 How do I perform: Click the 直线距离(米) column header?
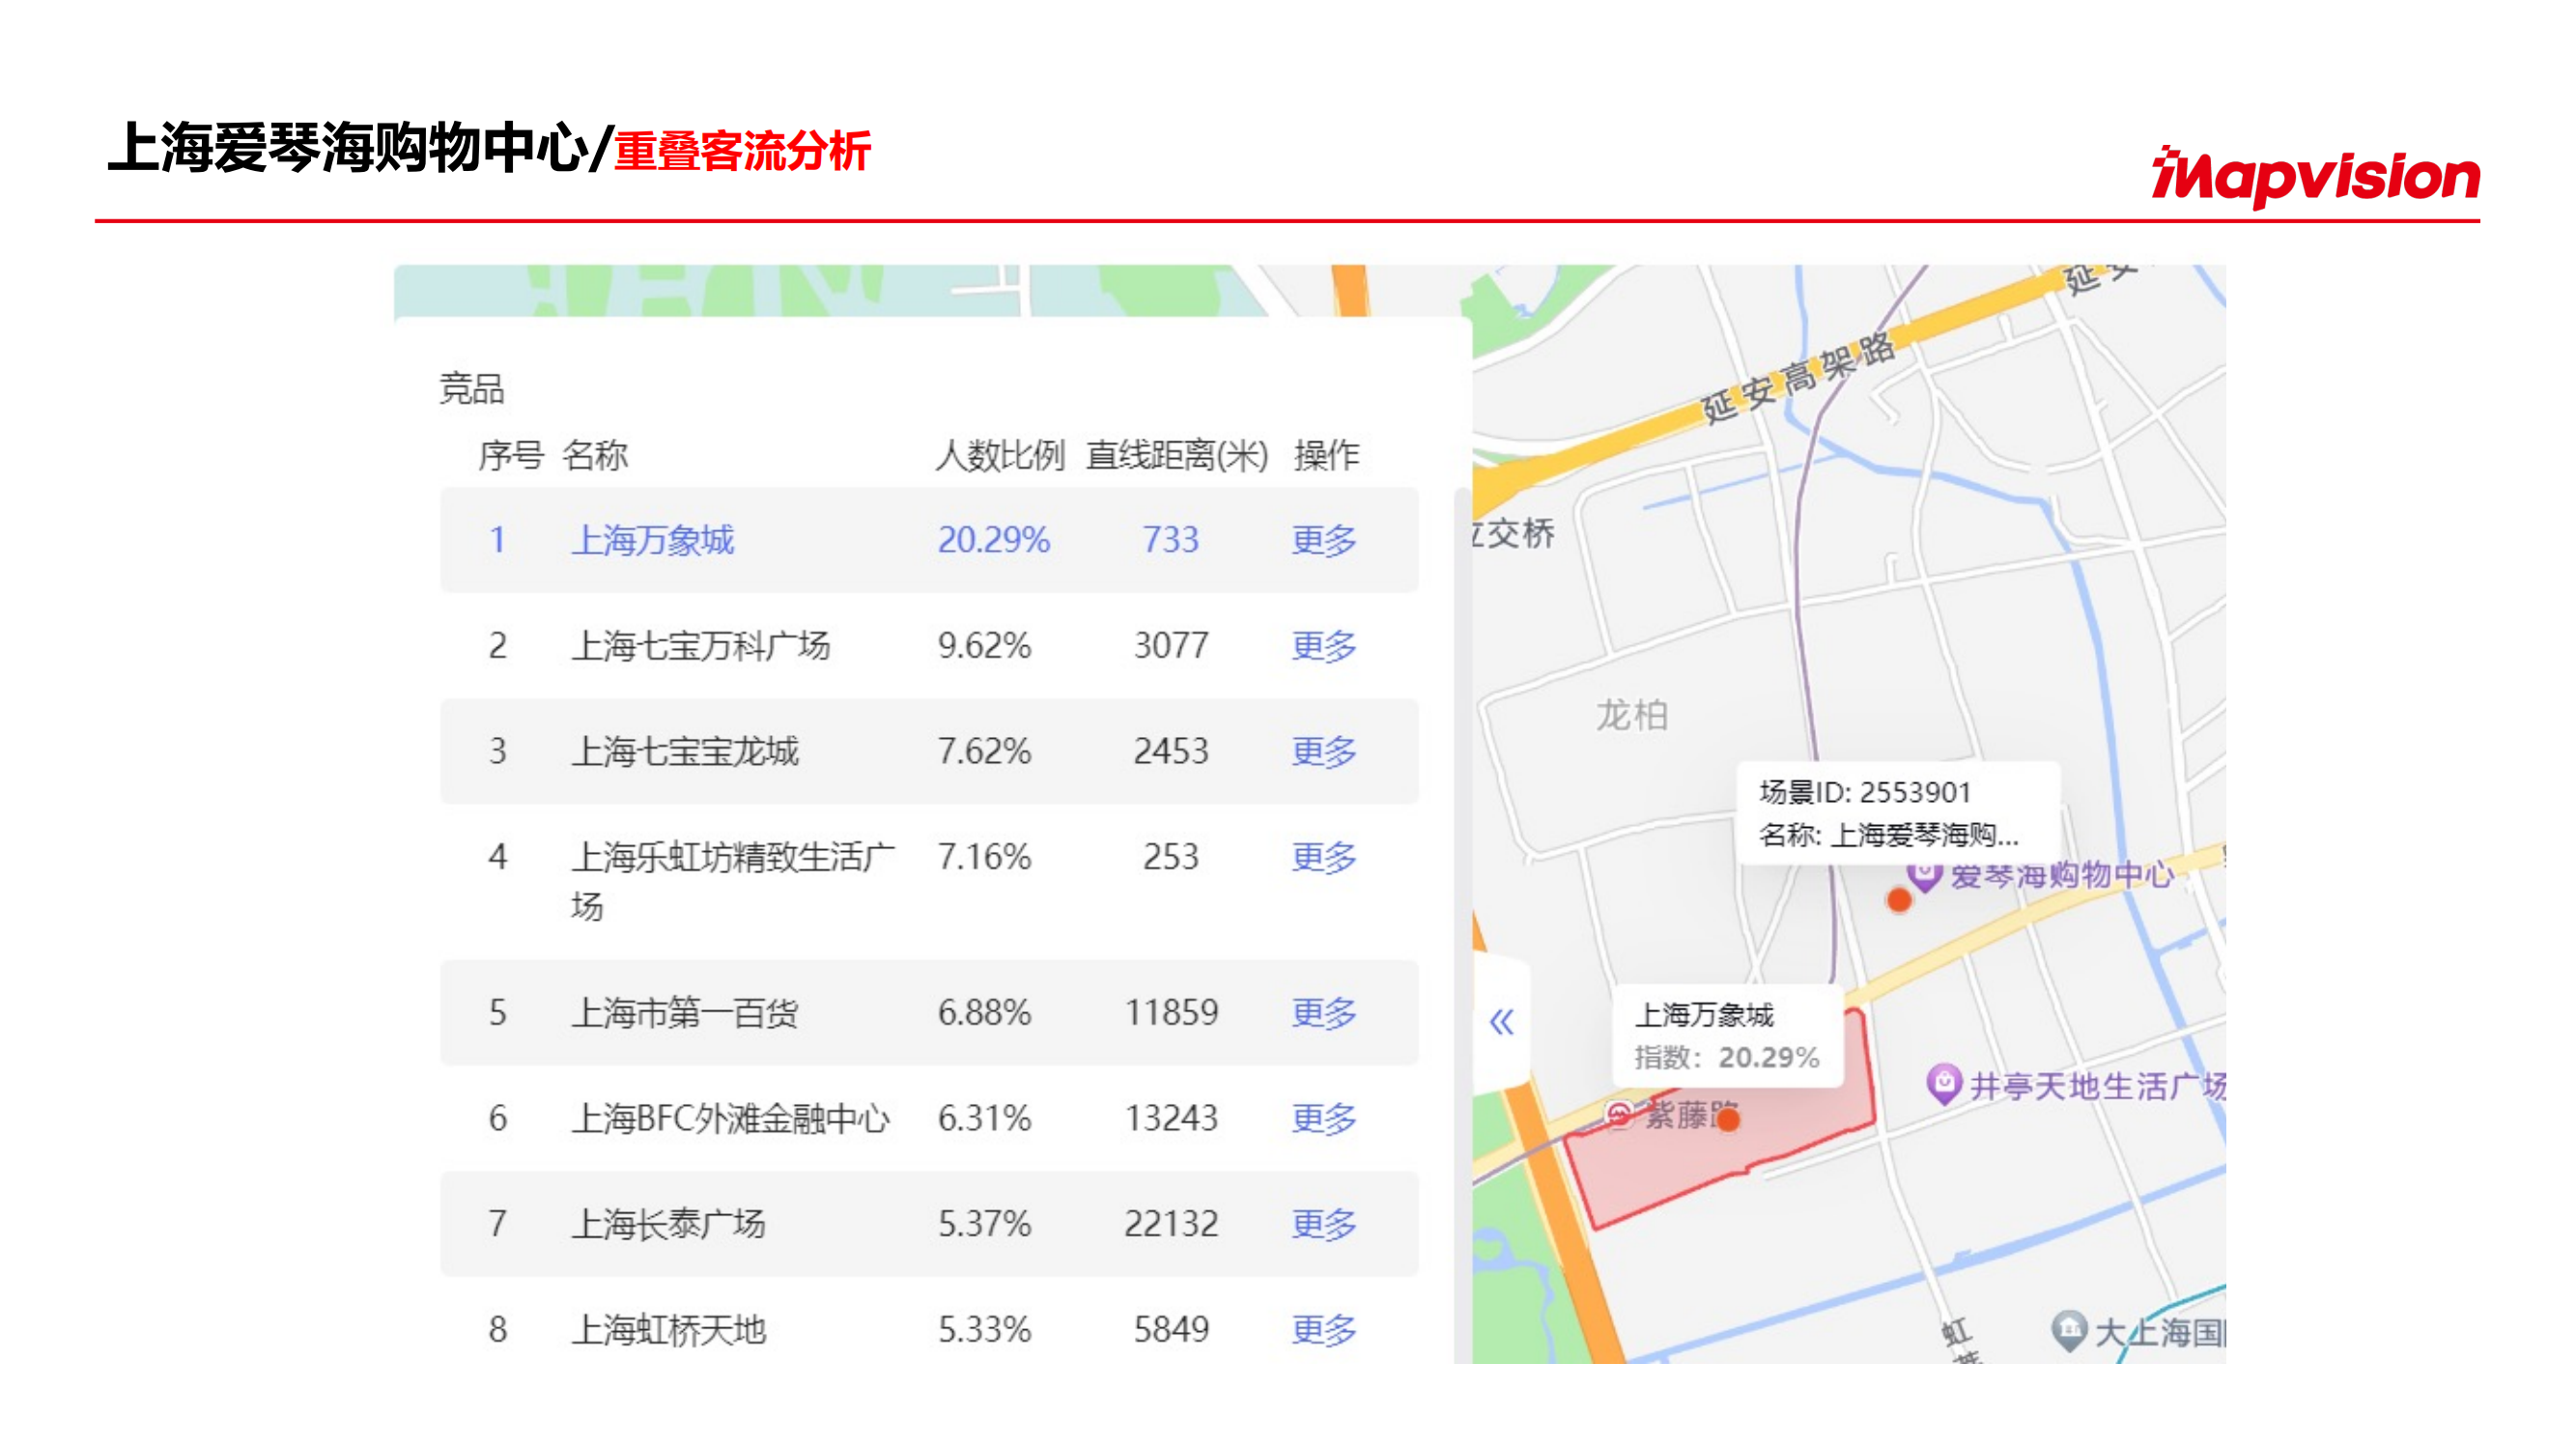pos(1177,456)
